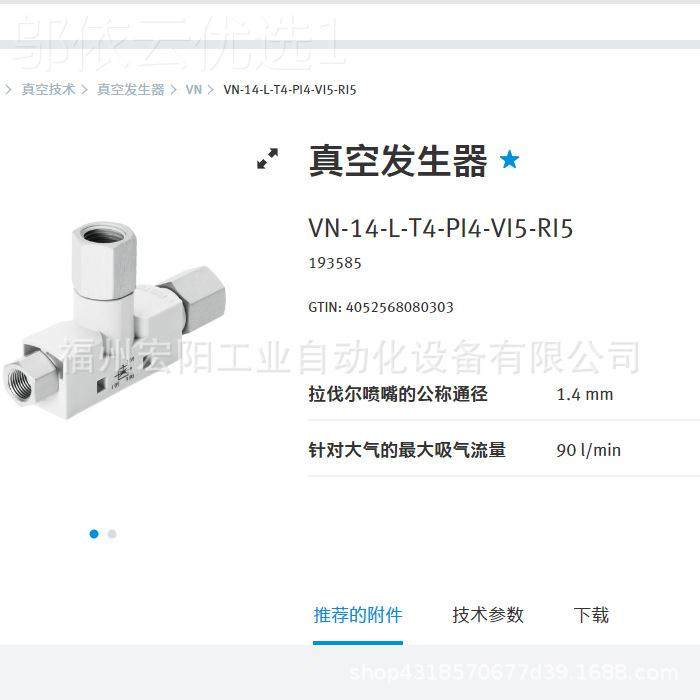The width and height of the screenshot is (700, 700).
Task: Click the expand image arrows icon
Action: 267,158
